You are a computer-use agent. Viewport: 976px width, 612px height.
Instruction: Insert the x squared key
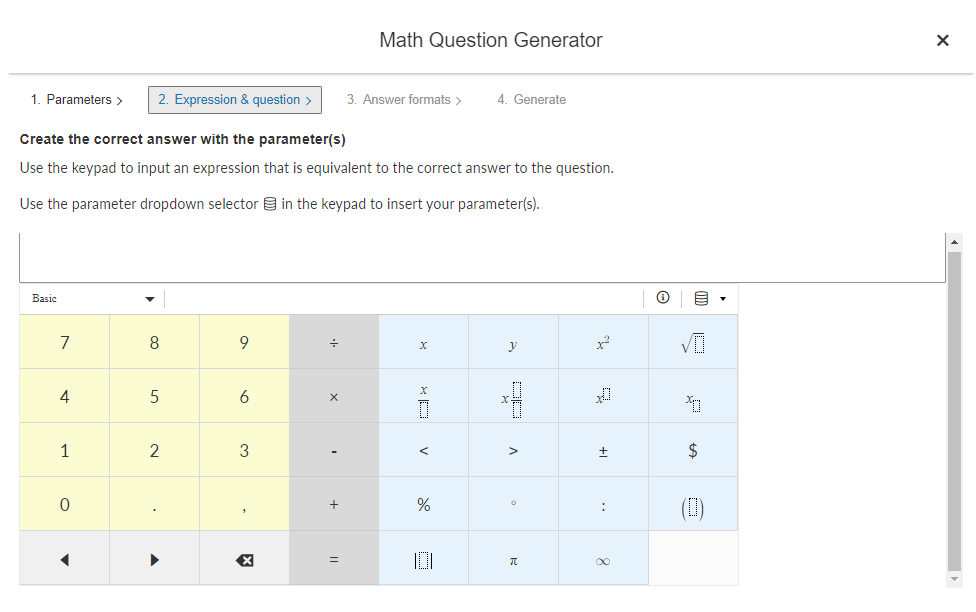[602, 343]
